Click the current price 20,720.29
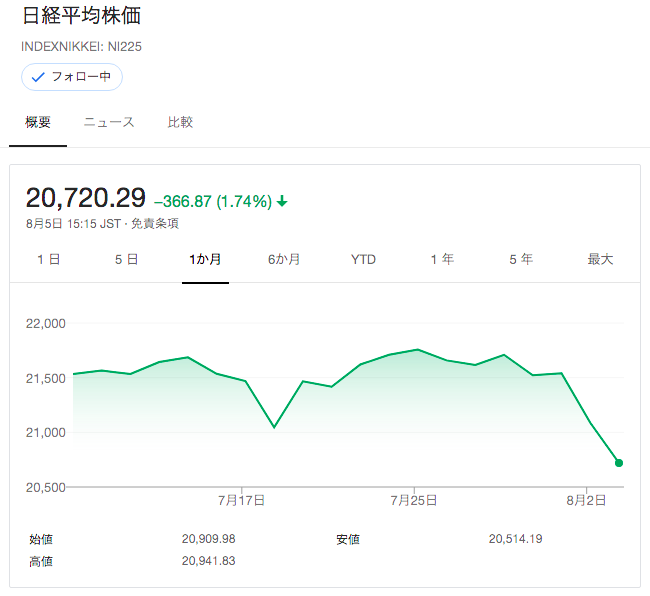 pyautogui.click(x=86, y=198)
